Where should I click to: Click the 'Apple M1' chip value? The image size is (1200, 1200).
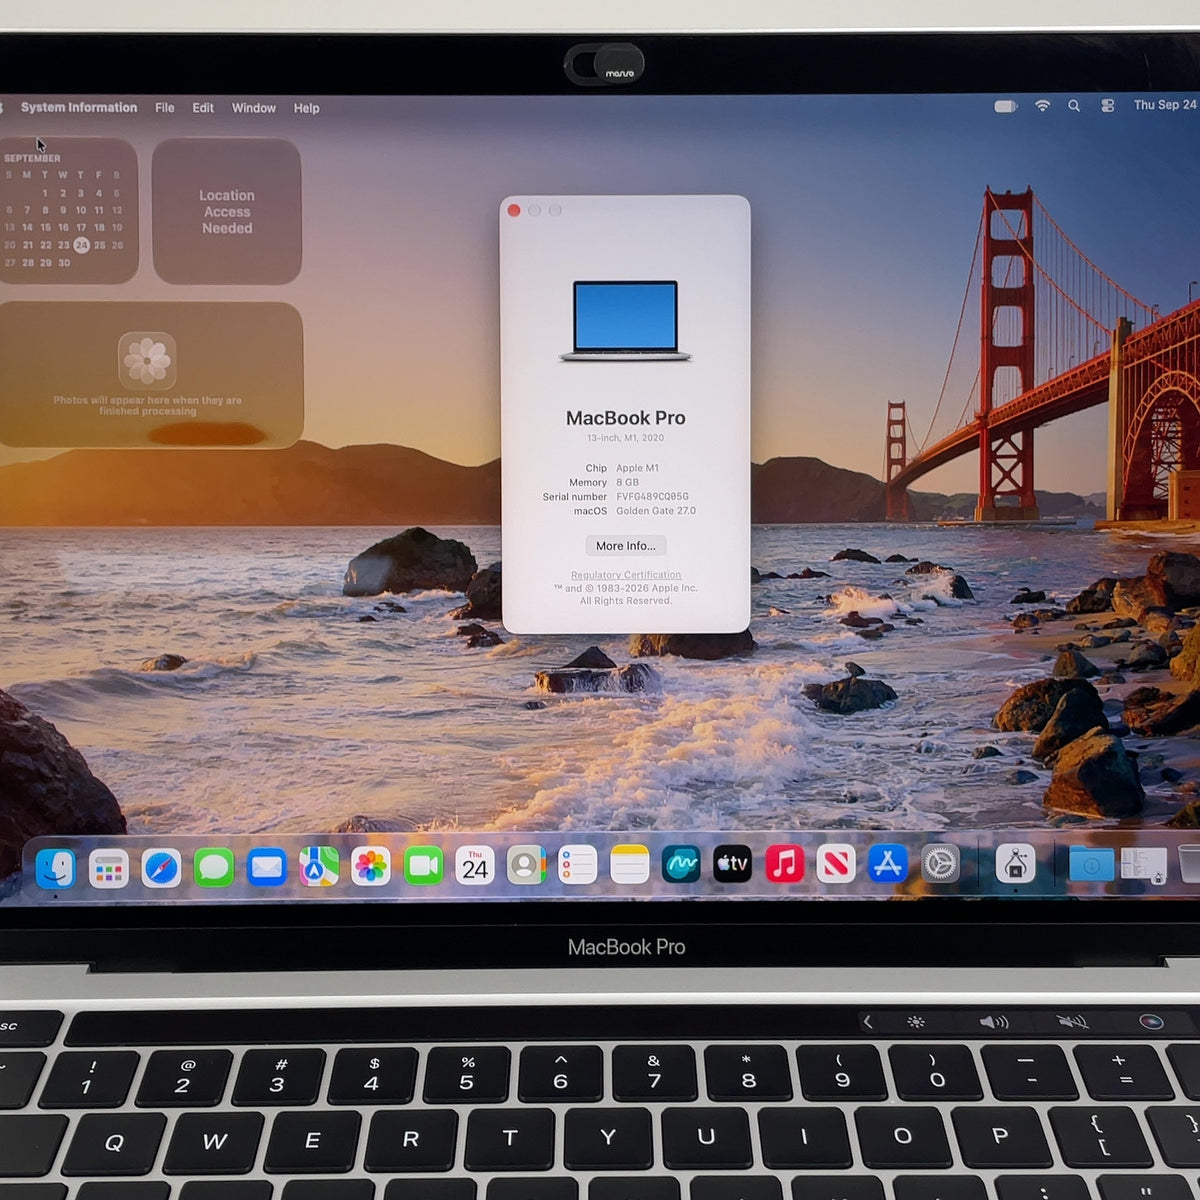(x=637, y=468)
